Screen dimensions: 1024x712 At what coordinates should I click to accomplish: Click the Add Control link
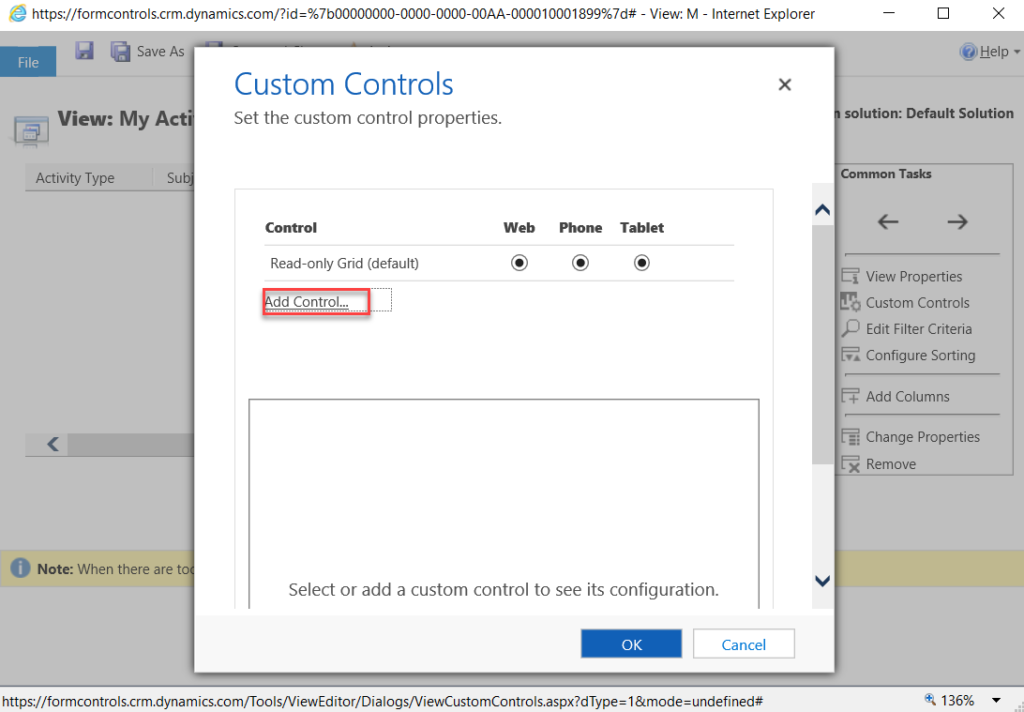click(x=307, y=302)
